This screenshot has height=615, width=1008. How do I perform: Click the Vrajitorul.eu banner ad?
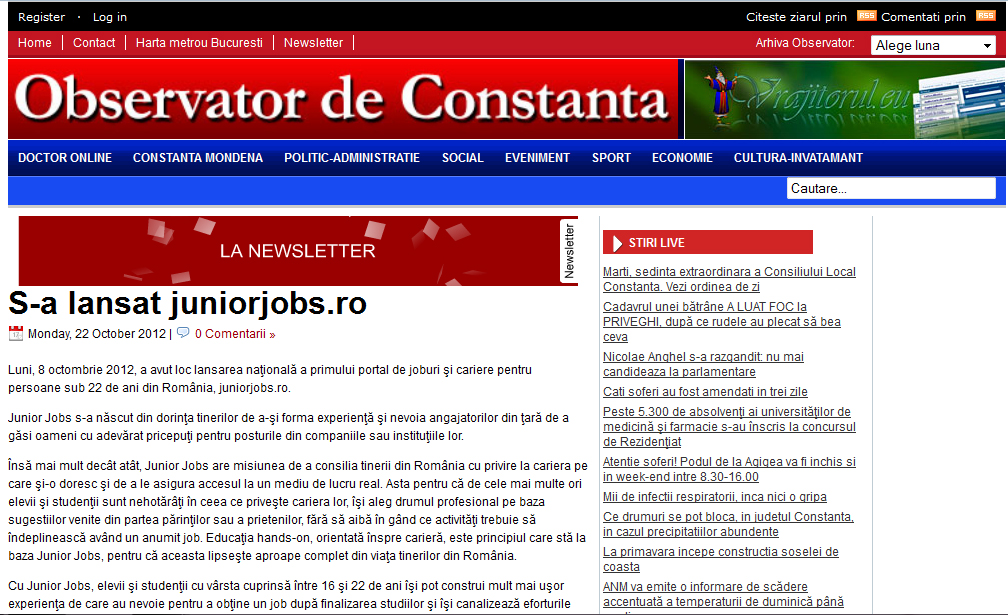tap(845, 99)
